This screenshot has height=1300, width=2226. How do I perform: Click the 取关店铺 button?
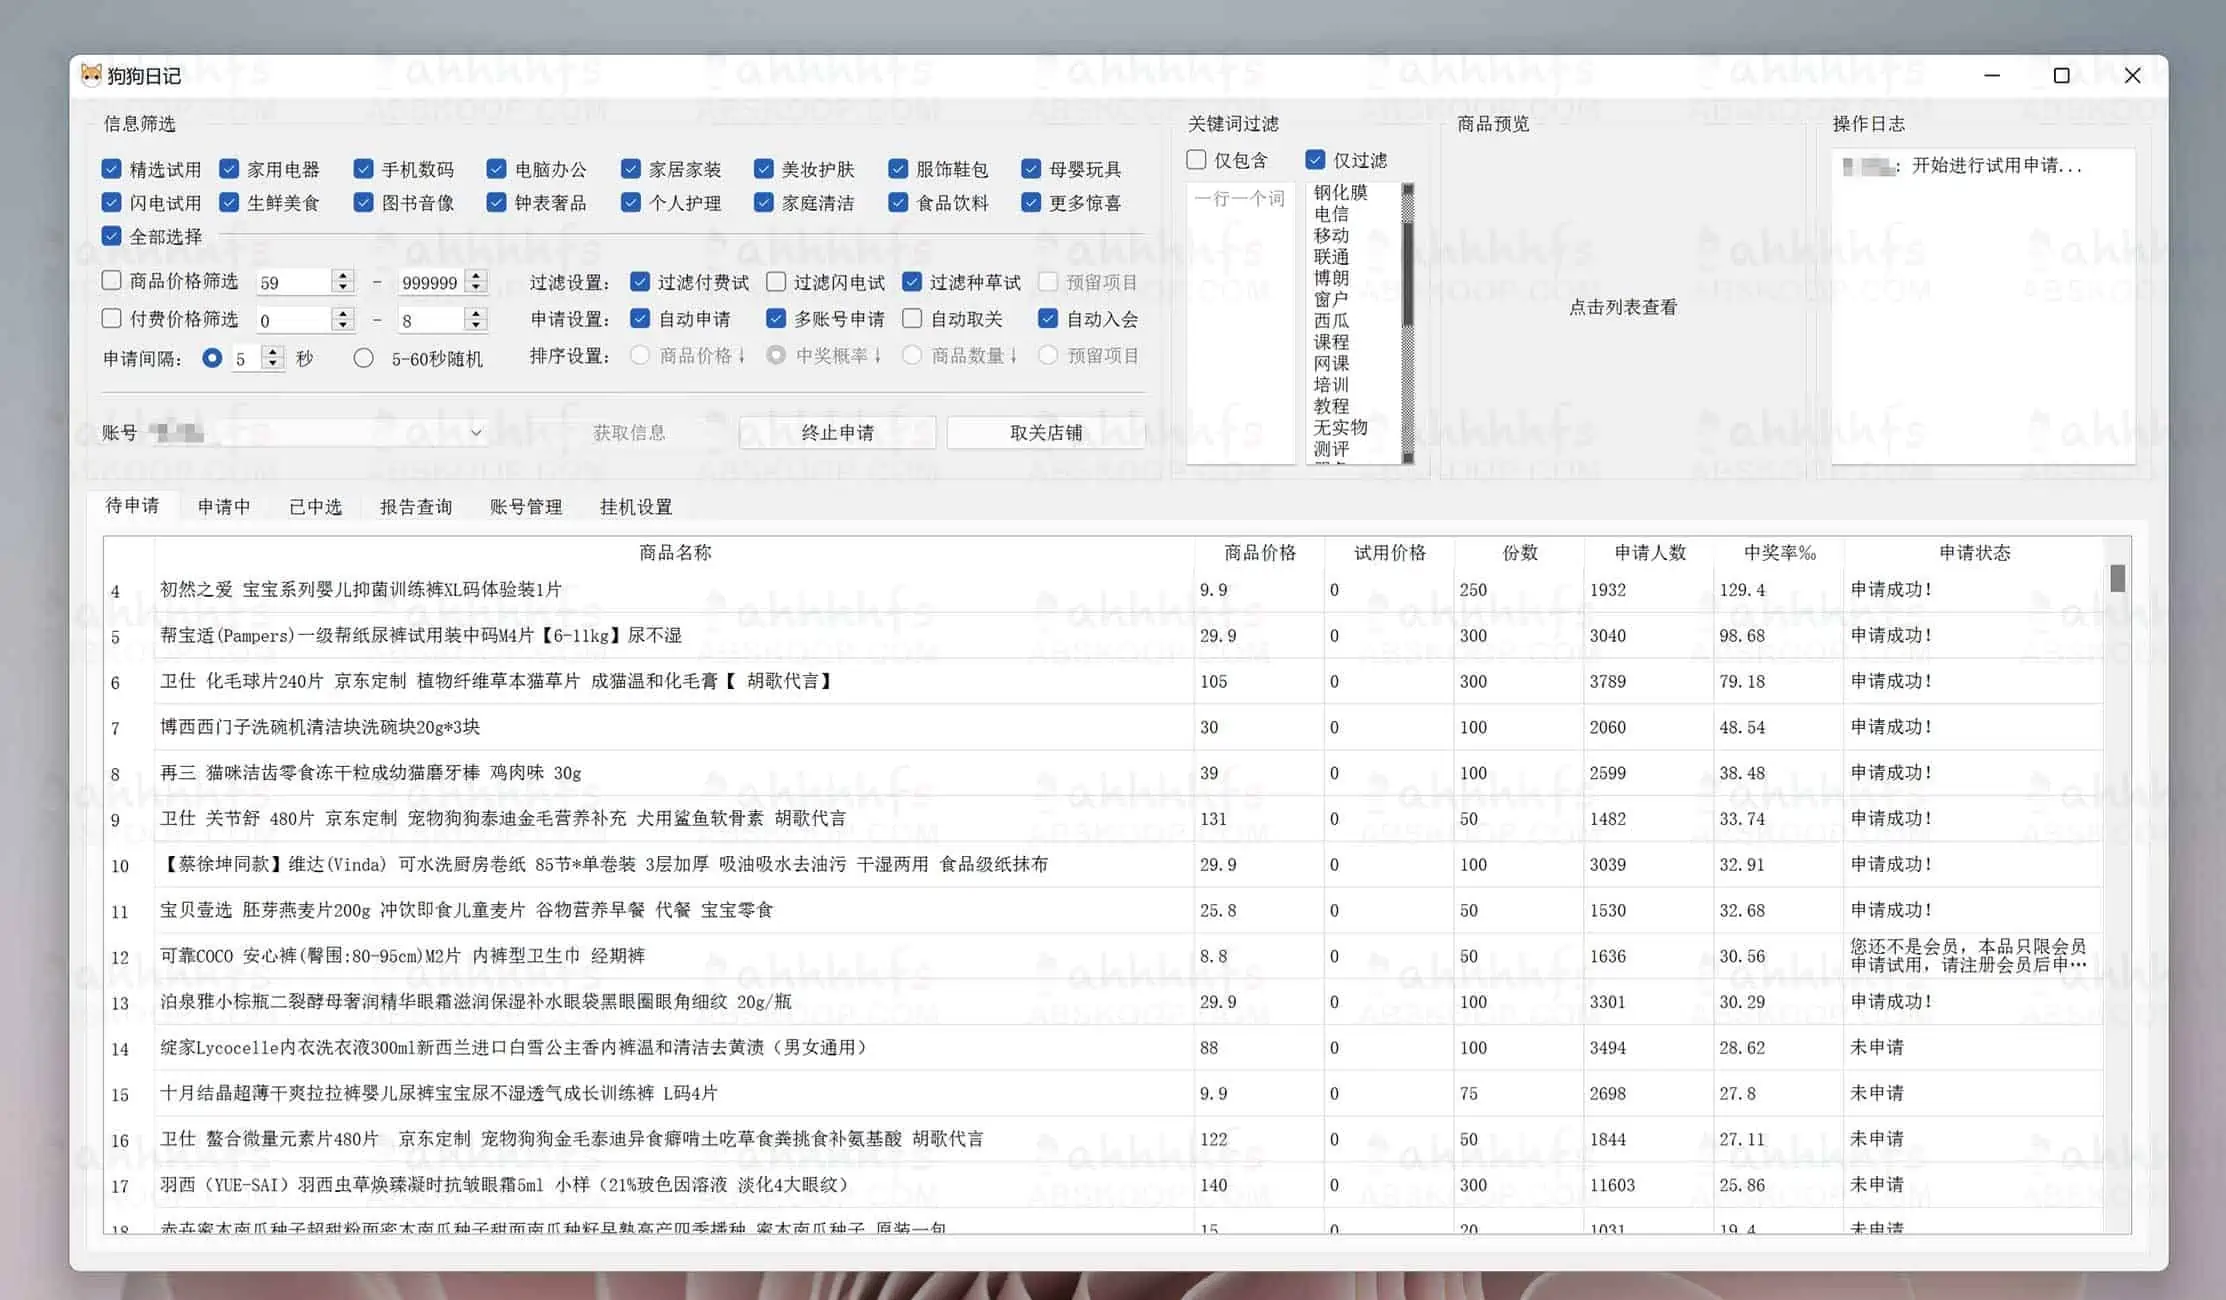click(1045, 432)
